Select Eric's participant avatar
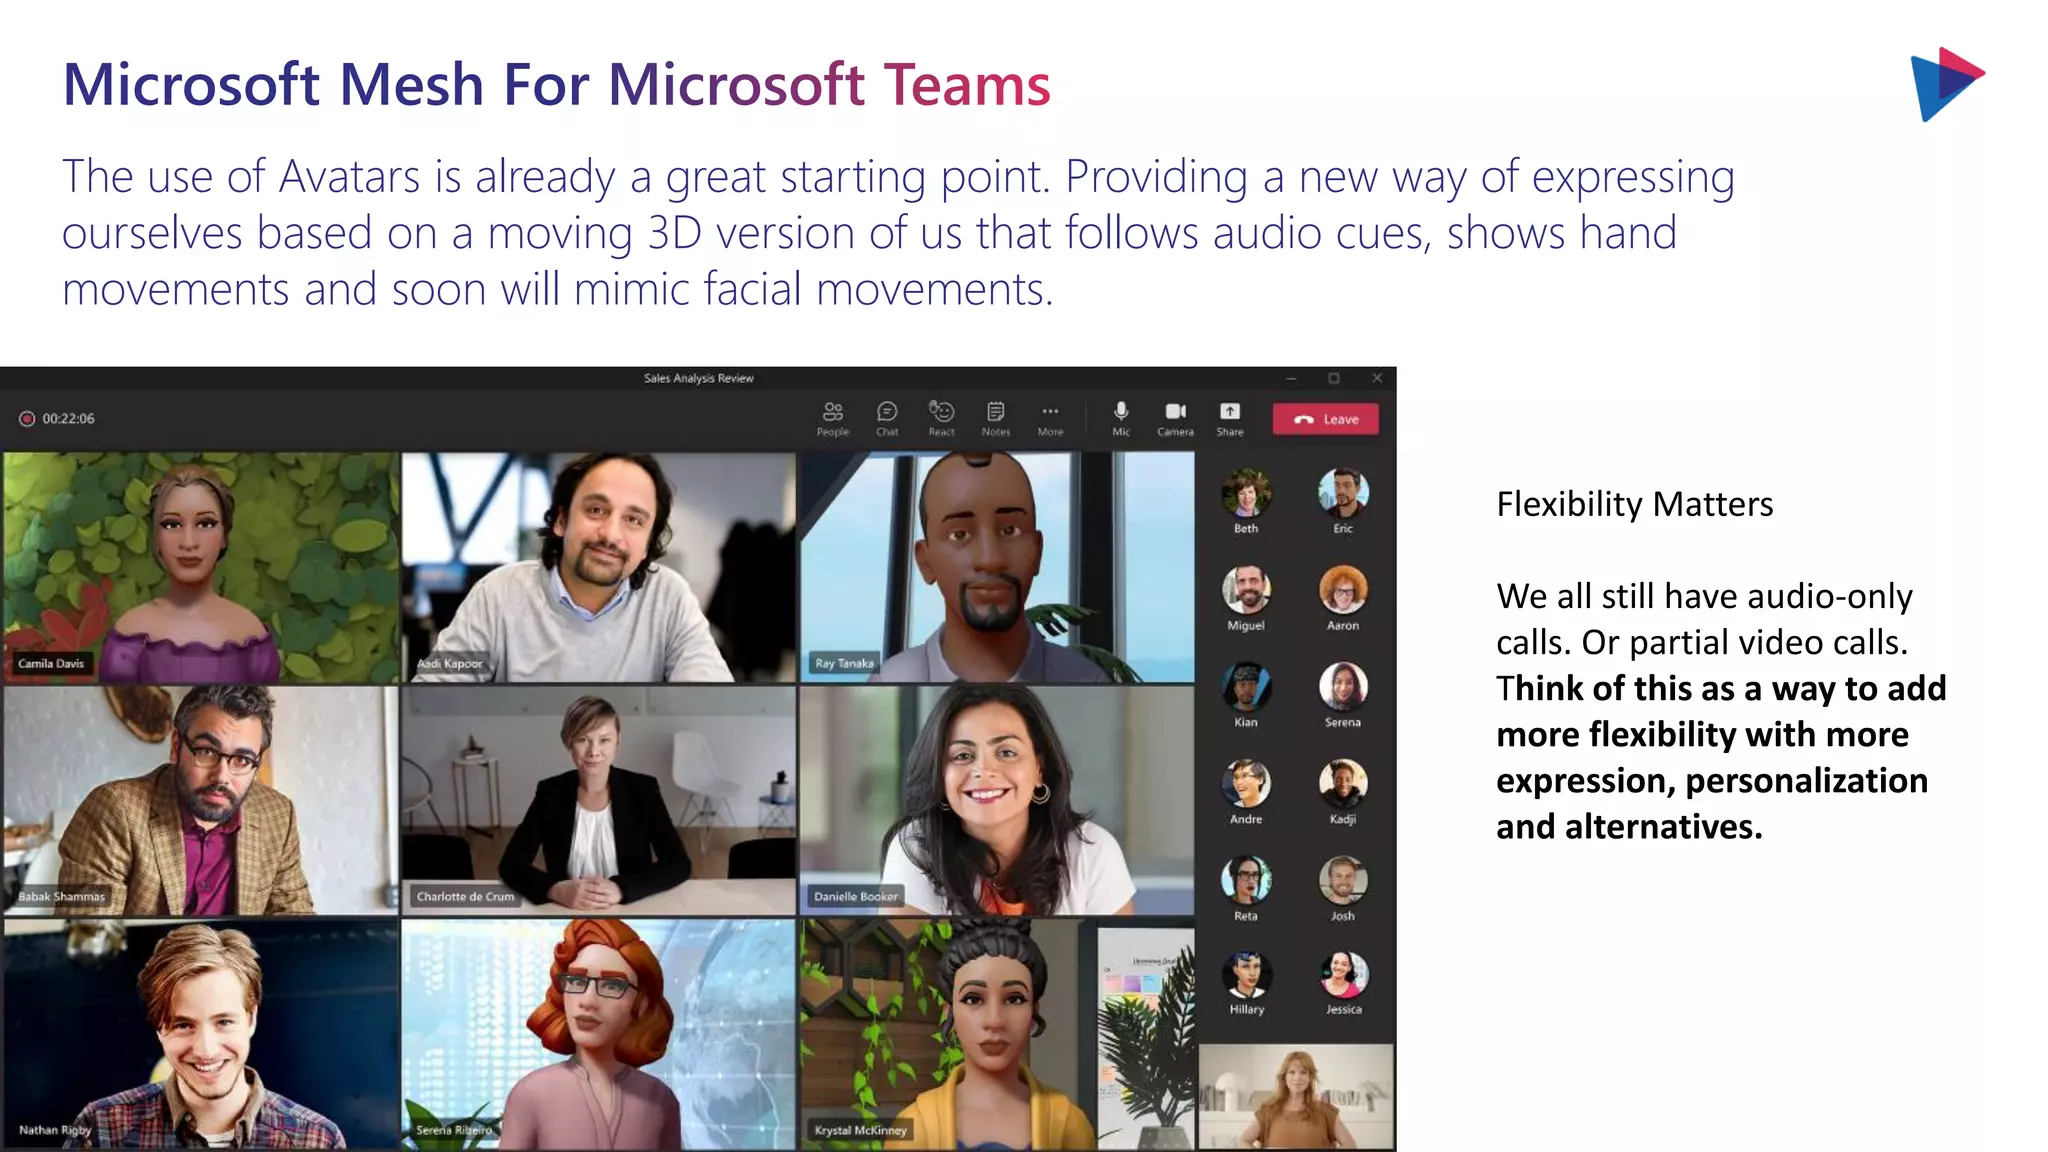 click(1343, 493)
